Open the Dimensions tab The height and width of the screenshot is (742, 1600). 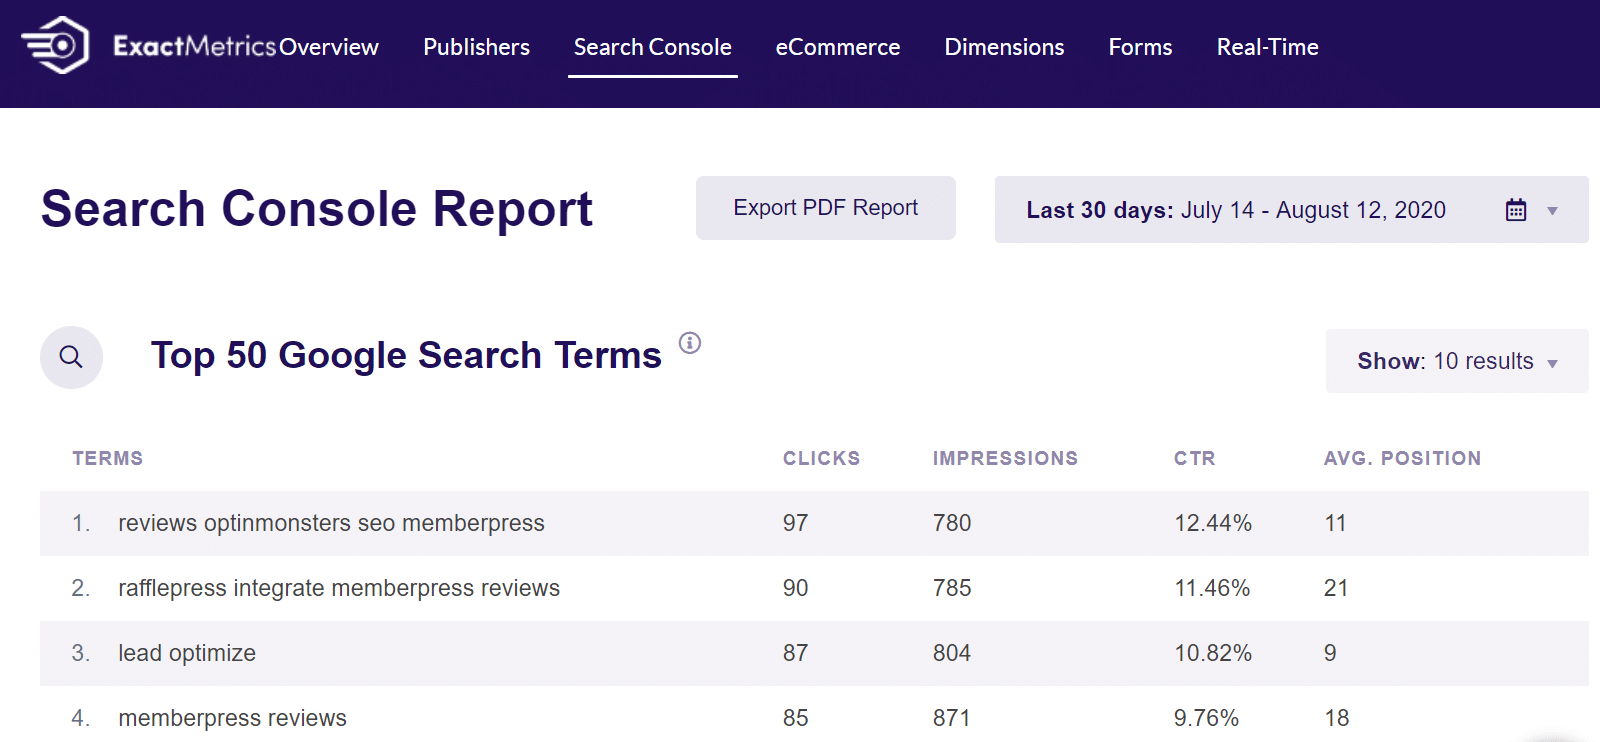1004,47
